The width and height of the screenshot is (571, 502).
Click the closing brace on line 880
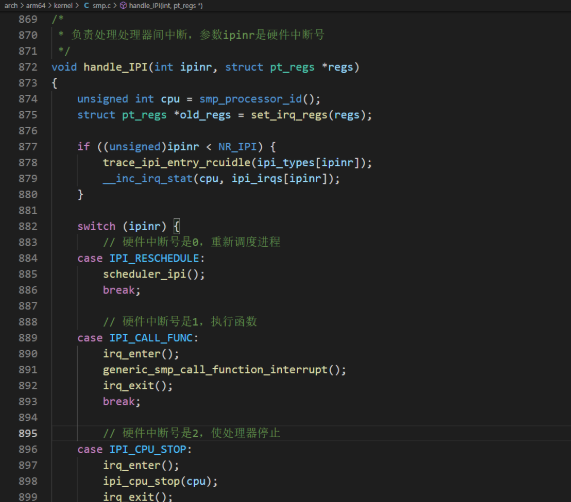(80, 194)
